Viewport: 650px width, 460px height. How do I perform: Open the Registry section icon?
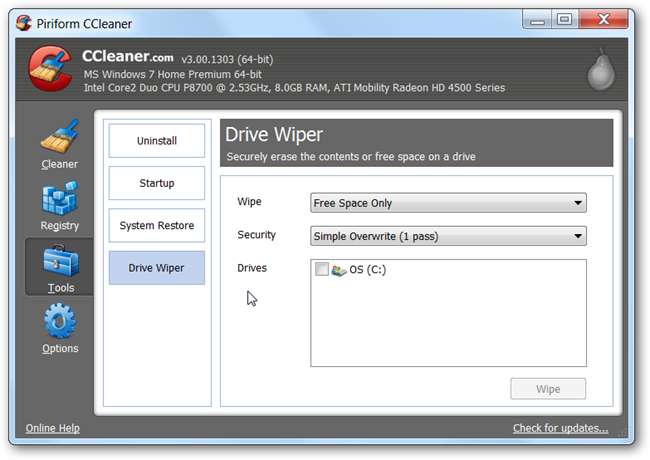point(59,198)
